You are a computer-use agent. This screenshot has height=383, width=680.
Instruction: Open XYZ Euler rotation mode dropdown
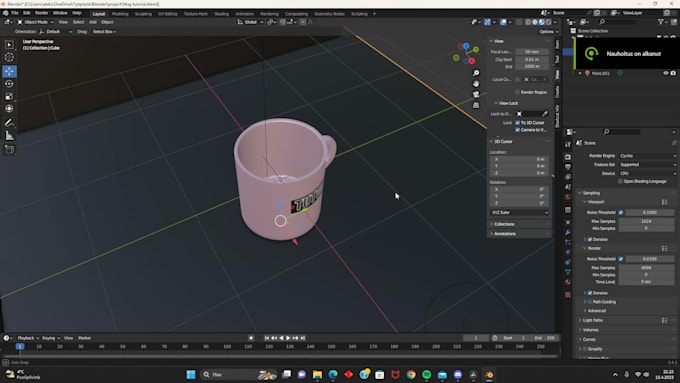(520, 213)
